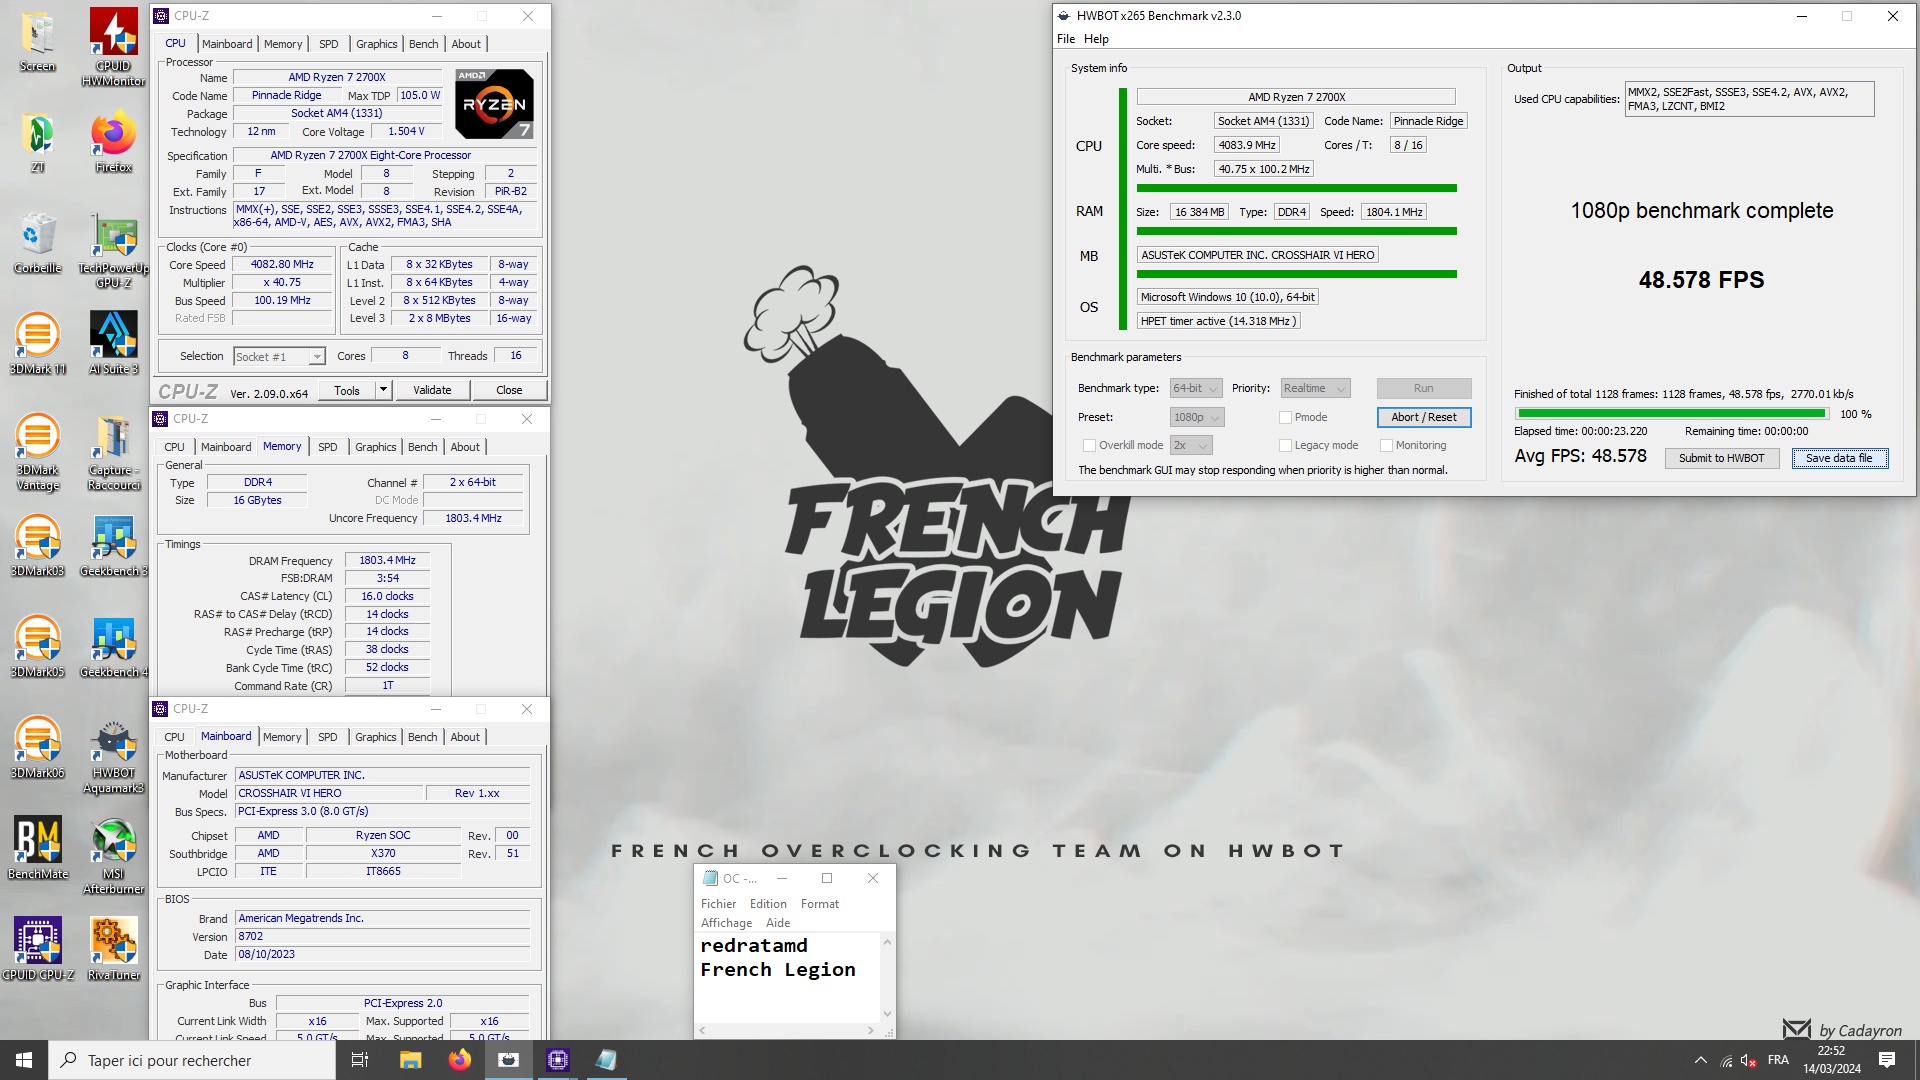Image resolution: width=1920 pixels, height=1080 pixels.
Task: Open the Help menu in HWBOT x265
Action: point(1096,39)
